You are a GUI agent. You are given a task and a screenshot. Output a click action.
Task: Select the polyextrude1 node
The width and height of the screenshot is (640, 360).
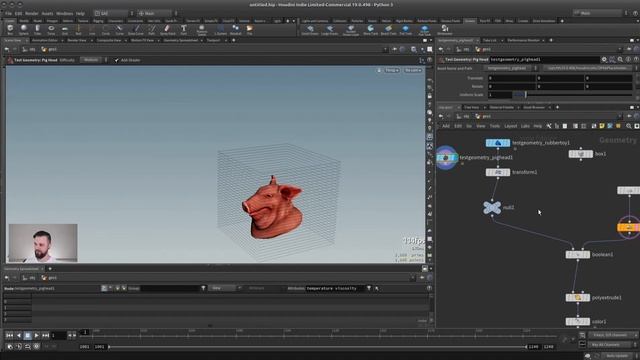pyautogui.click(x=578, y=298)
